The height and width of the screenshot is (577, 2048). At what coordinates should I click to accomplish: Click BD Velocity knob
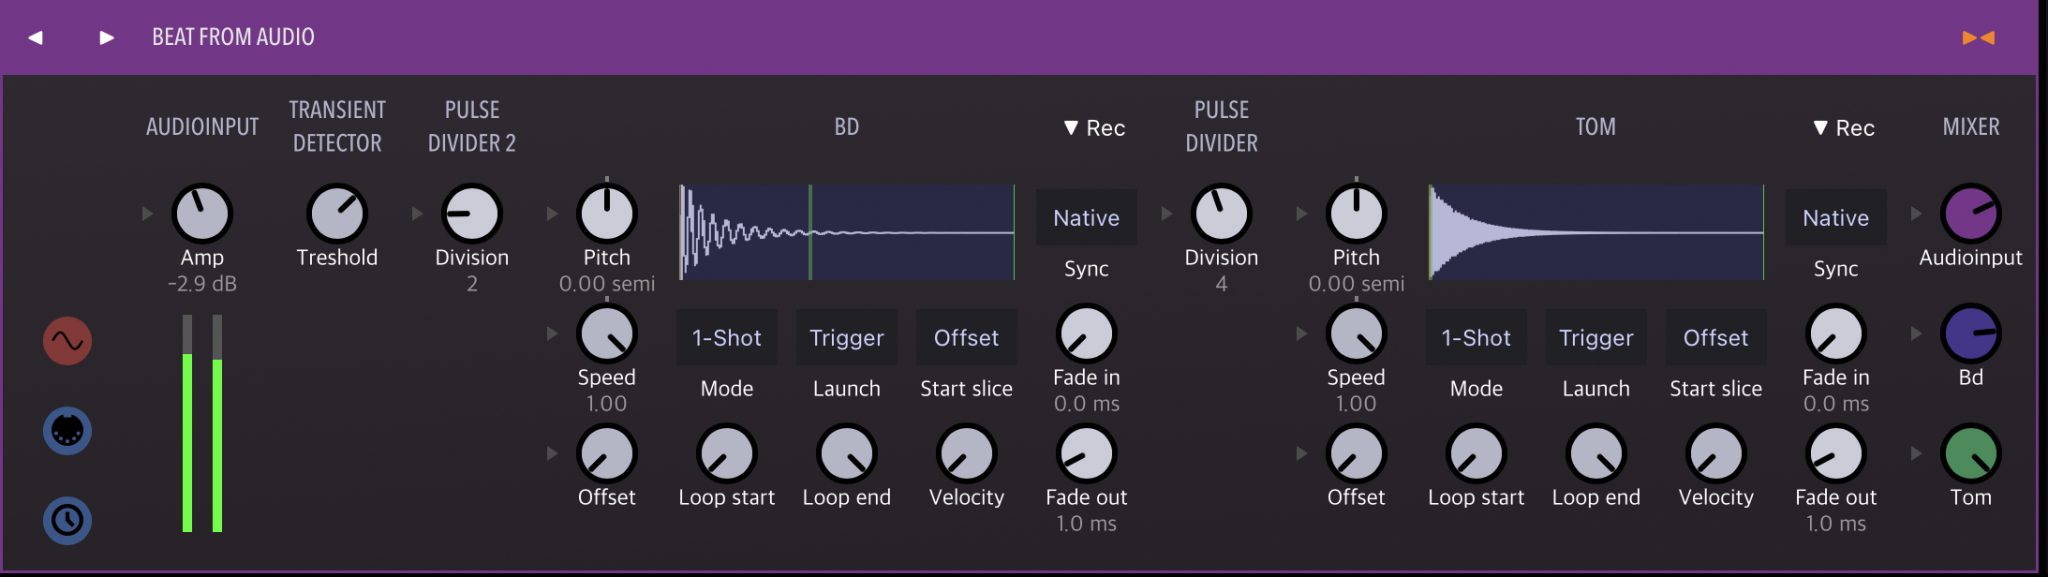[x=967, y=454]
